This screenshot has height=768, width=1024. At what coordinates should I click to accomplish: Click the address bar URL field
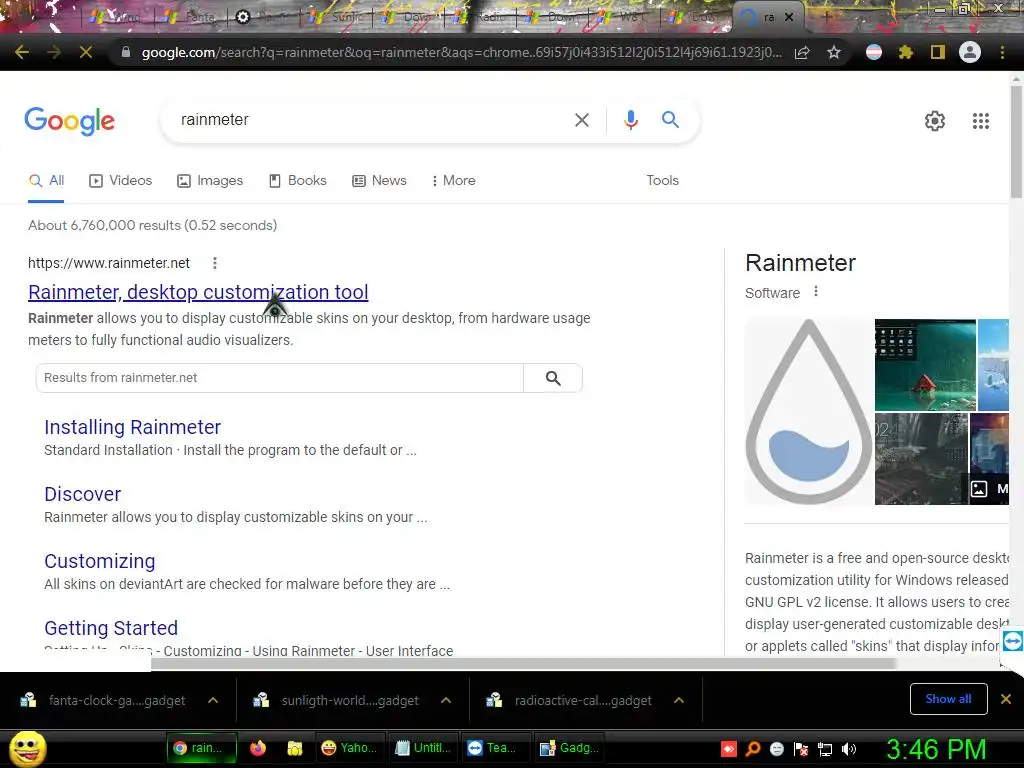click(x=461, y=52)
